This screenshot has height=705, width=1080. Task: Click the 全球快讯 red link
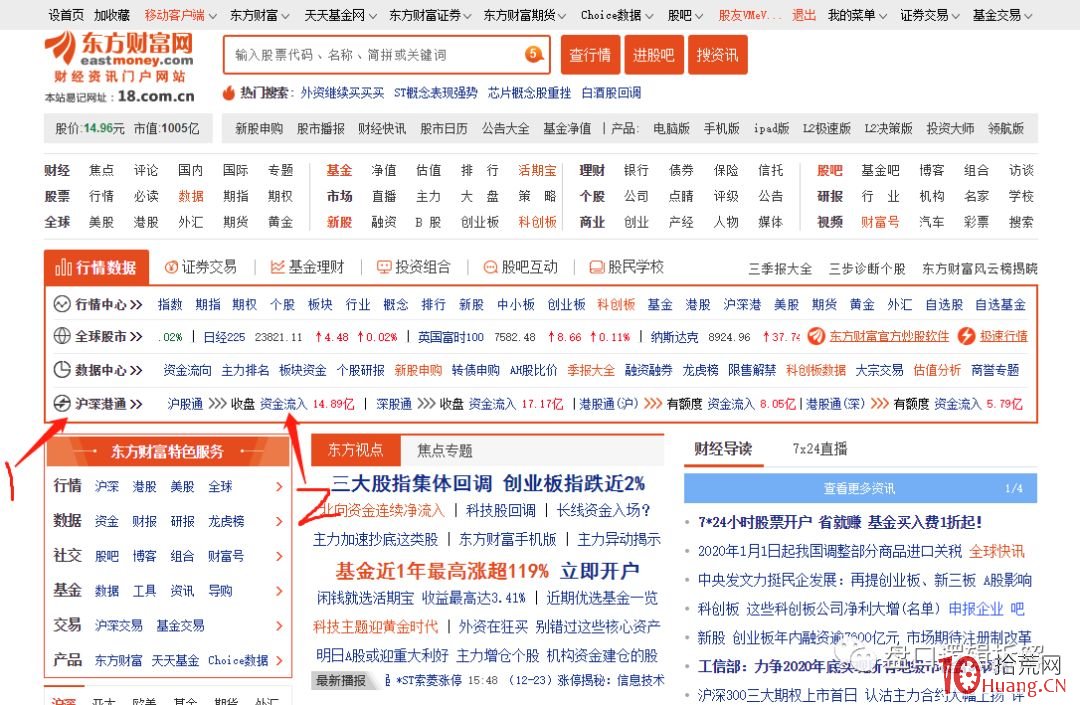(x=997, y=551)
